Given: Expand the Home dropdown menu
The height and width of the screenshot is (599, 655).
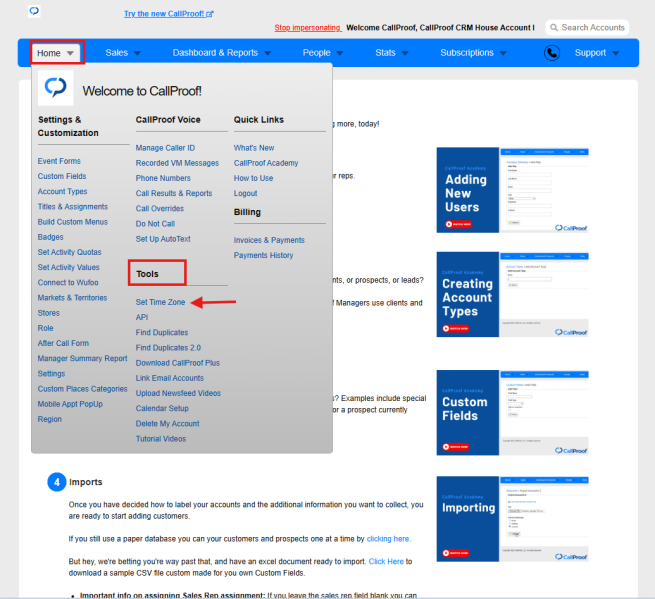Looking at the screenshot, I should (56, 53).
